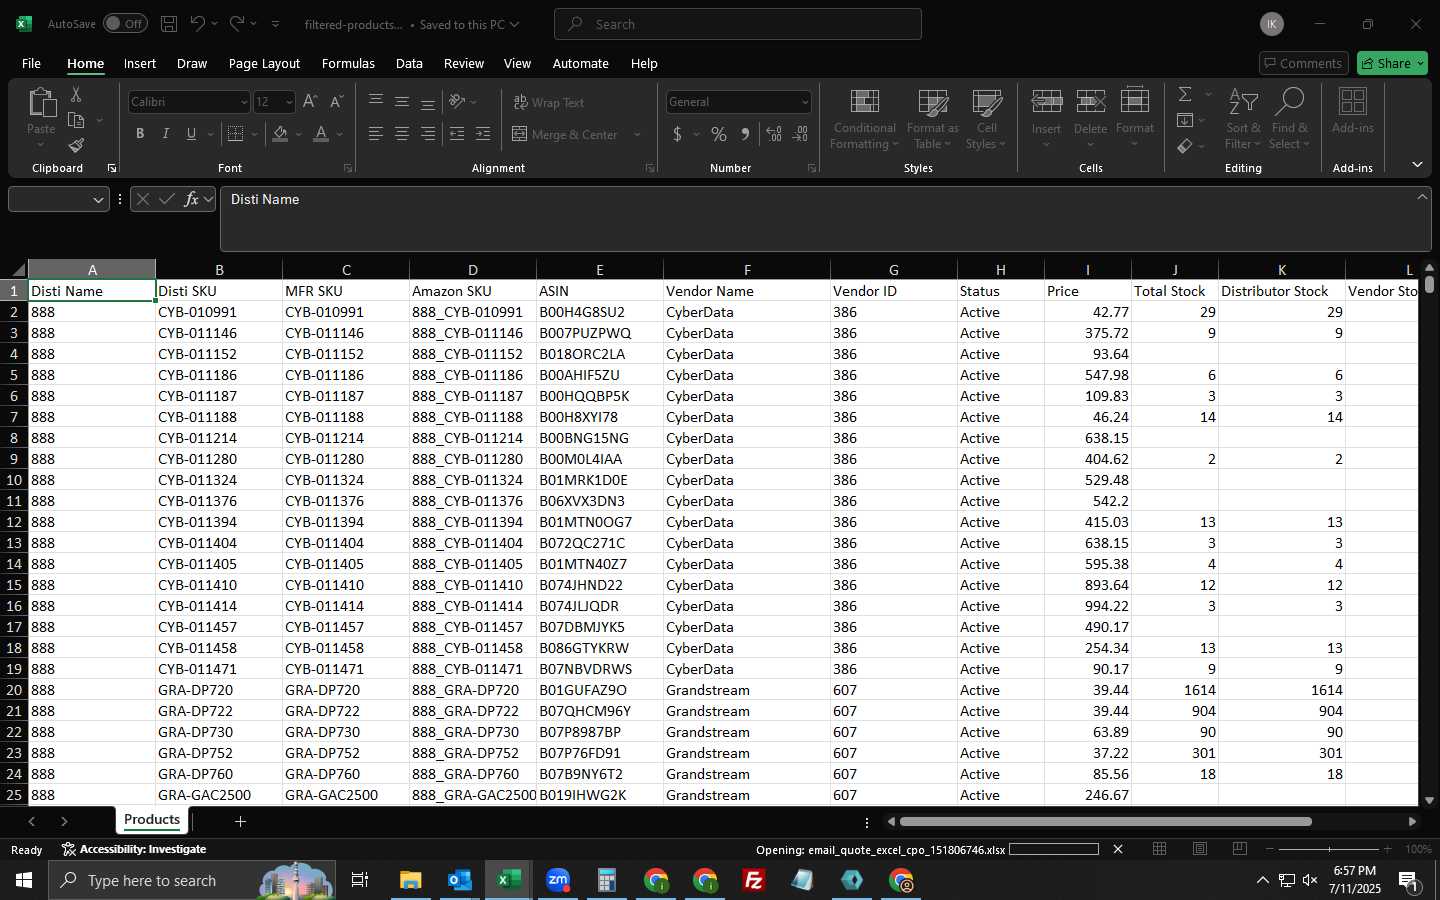Click the Decrease Indent icon
The height and width of the screenshot is (900, 1440).
[457, 134]
